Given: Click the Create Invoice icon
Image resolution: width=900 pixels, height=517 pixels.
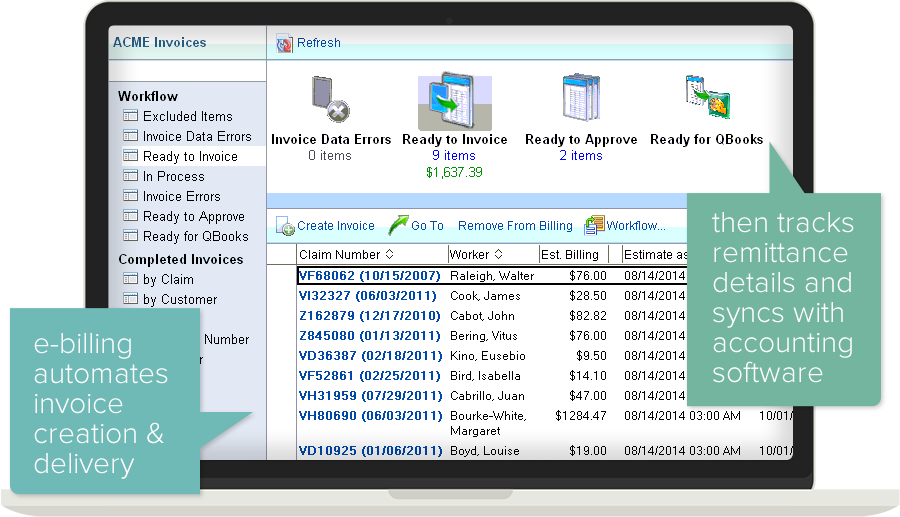Looking at the screenshot, I should (285, 226).
